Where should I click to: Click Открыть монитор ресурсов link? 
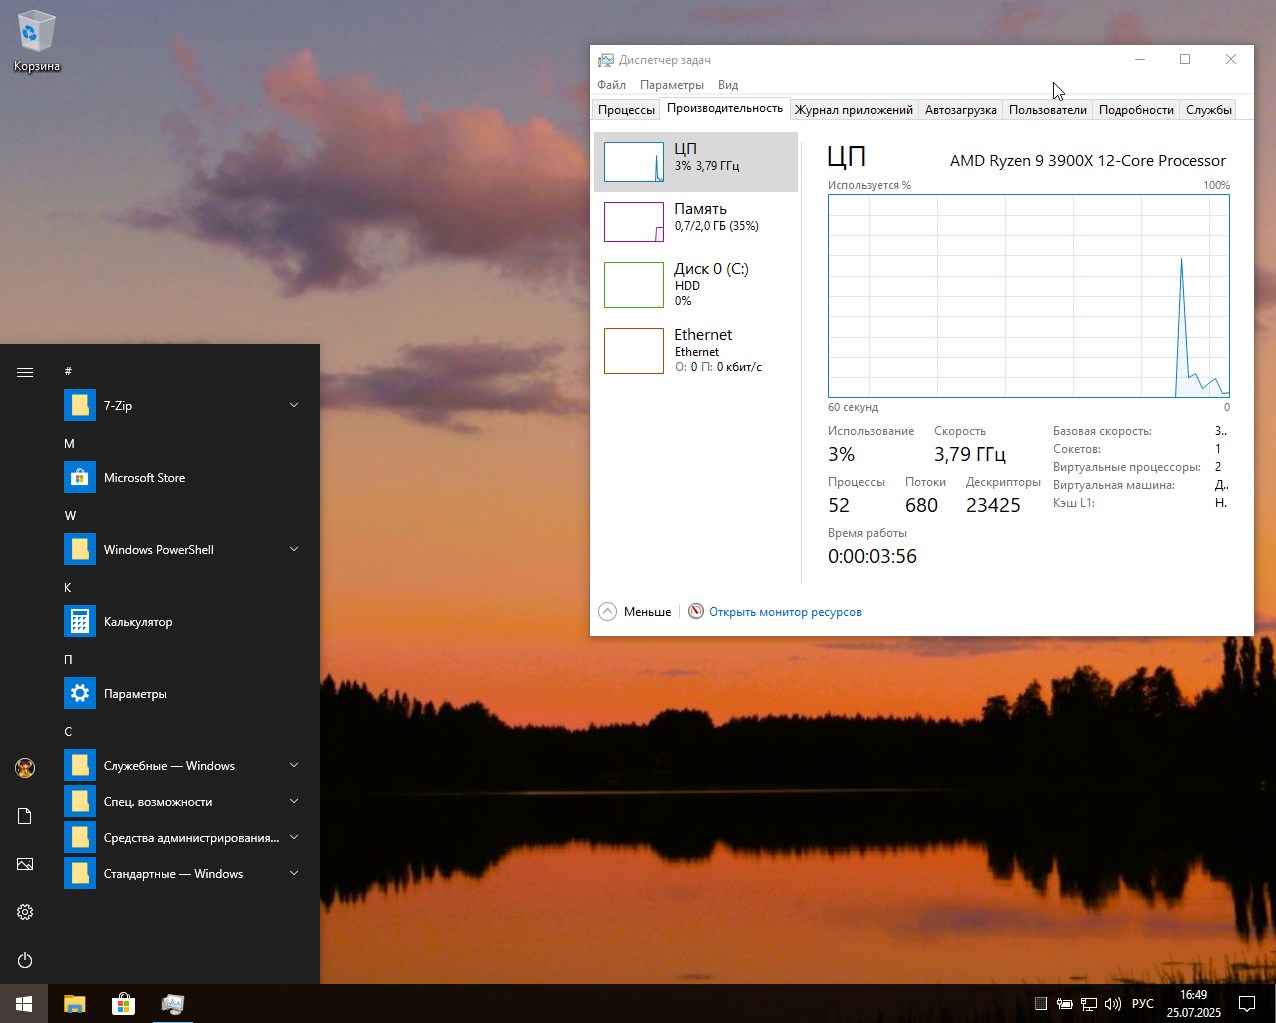click(784, 612)
